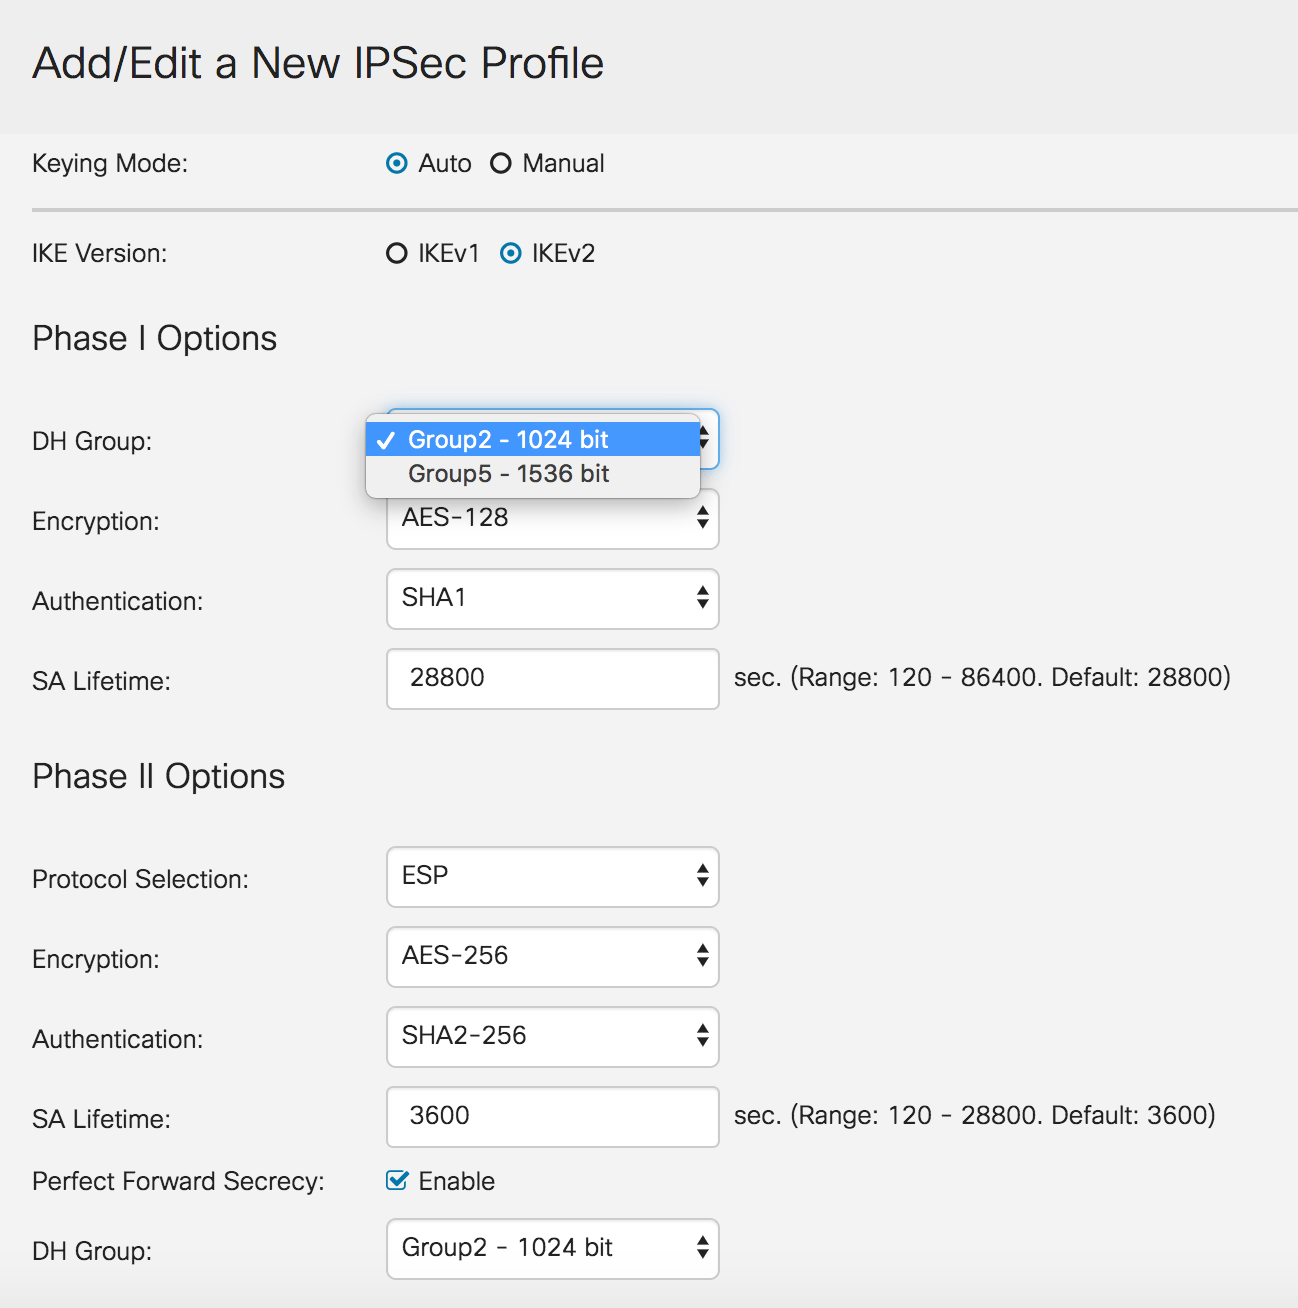Select the Auto keying mode radio button
This screenshot has width=1298, height=1308.
coord(396,163)
